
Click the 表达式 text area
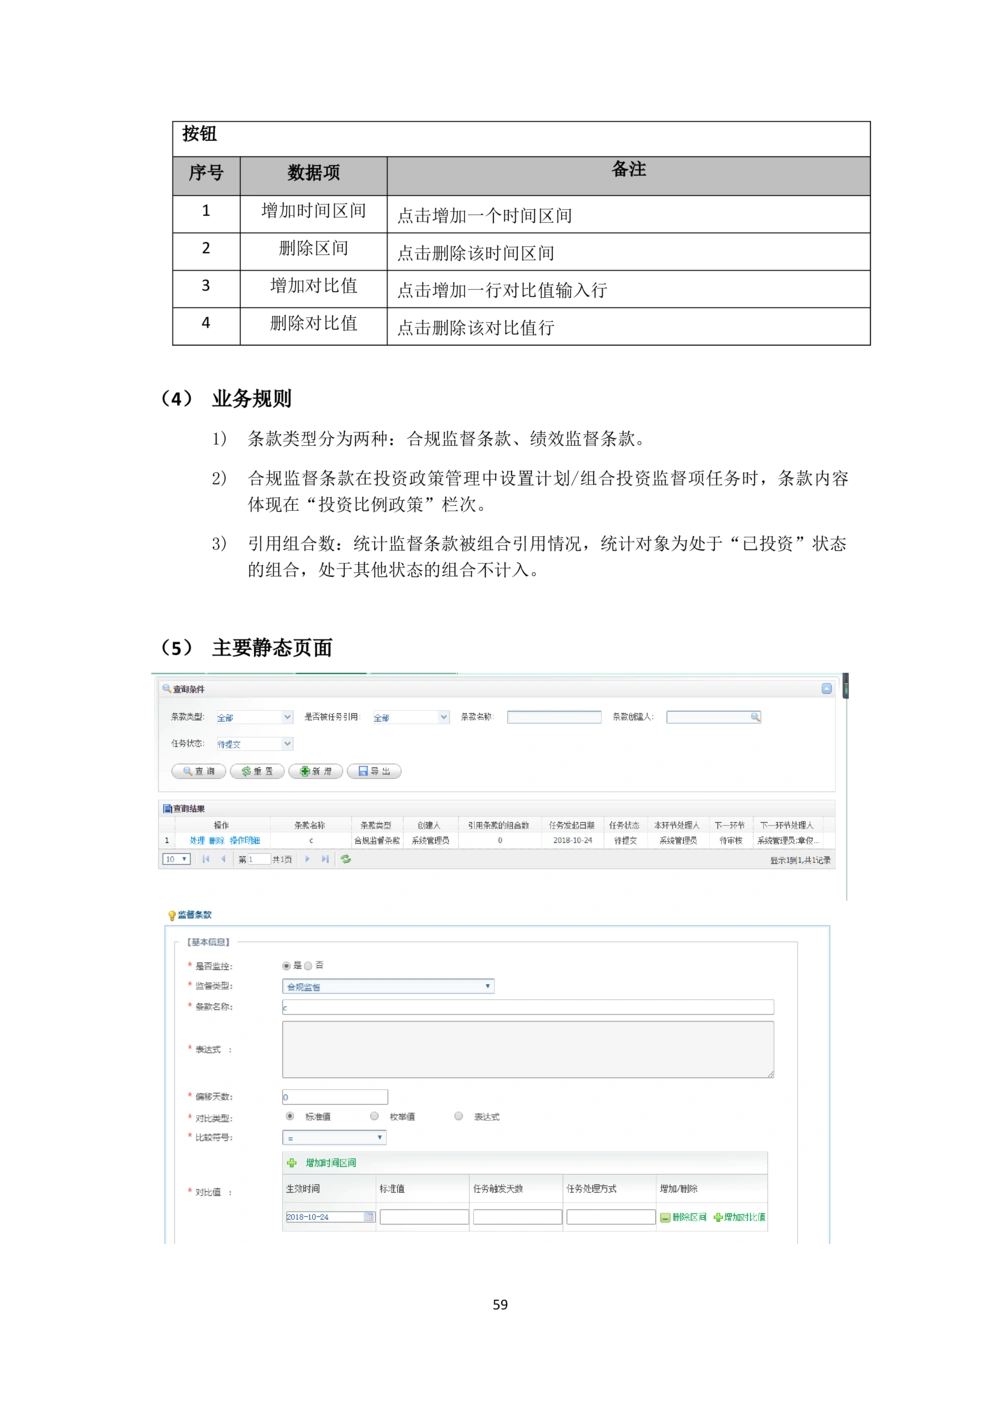(528, 1049)
